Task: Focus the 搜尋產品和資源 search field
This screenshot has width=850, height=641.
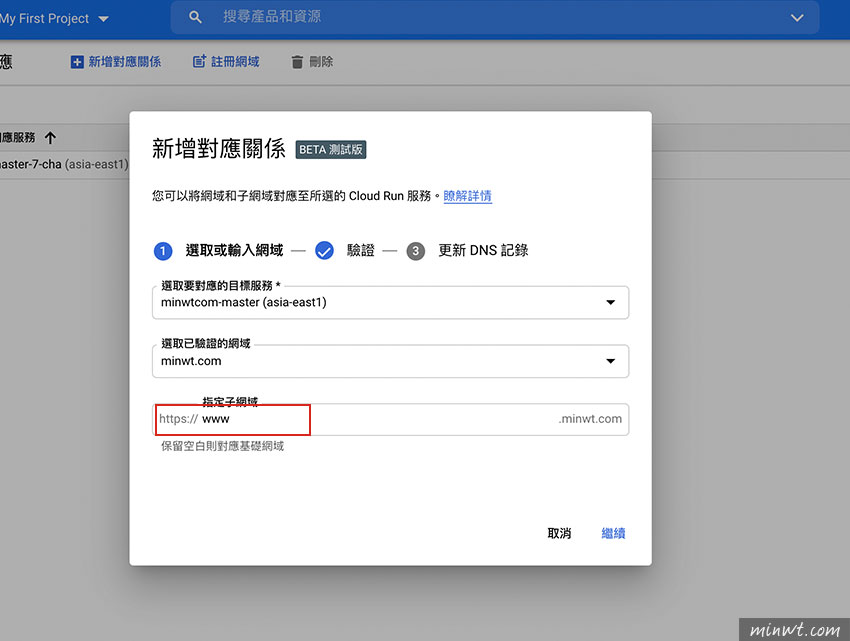Action: (495, 17)
